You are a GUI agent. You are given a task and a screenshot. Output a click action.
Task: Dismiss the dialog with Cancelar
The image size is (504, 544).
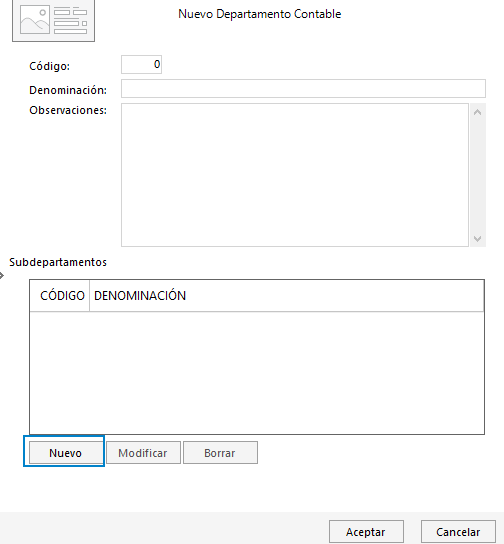pos(458,532)
